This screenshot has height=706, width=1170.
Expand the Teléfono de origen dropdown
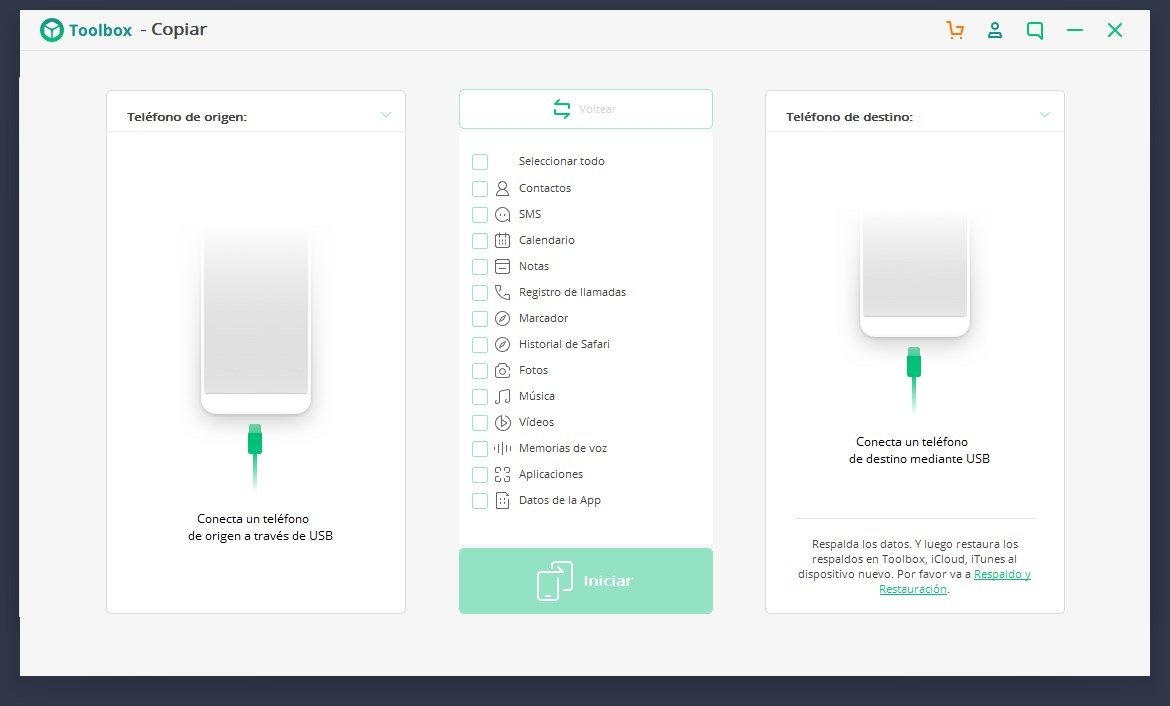[386, 115]
